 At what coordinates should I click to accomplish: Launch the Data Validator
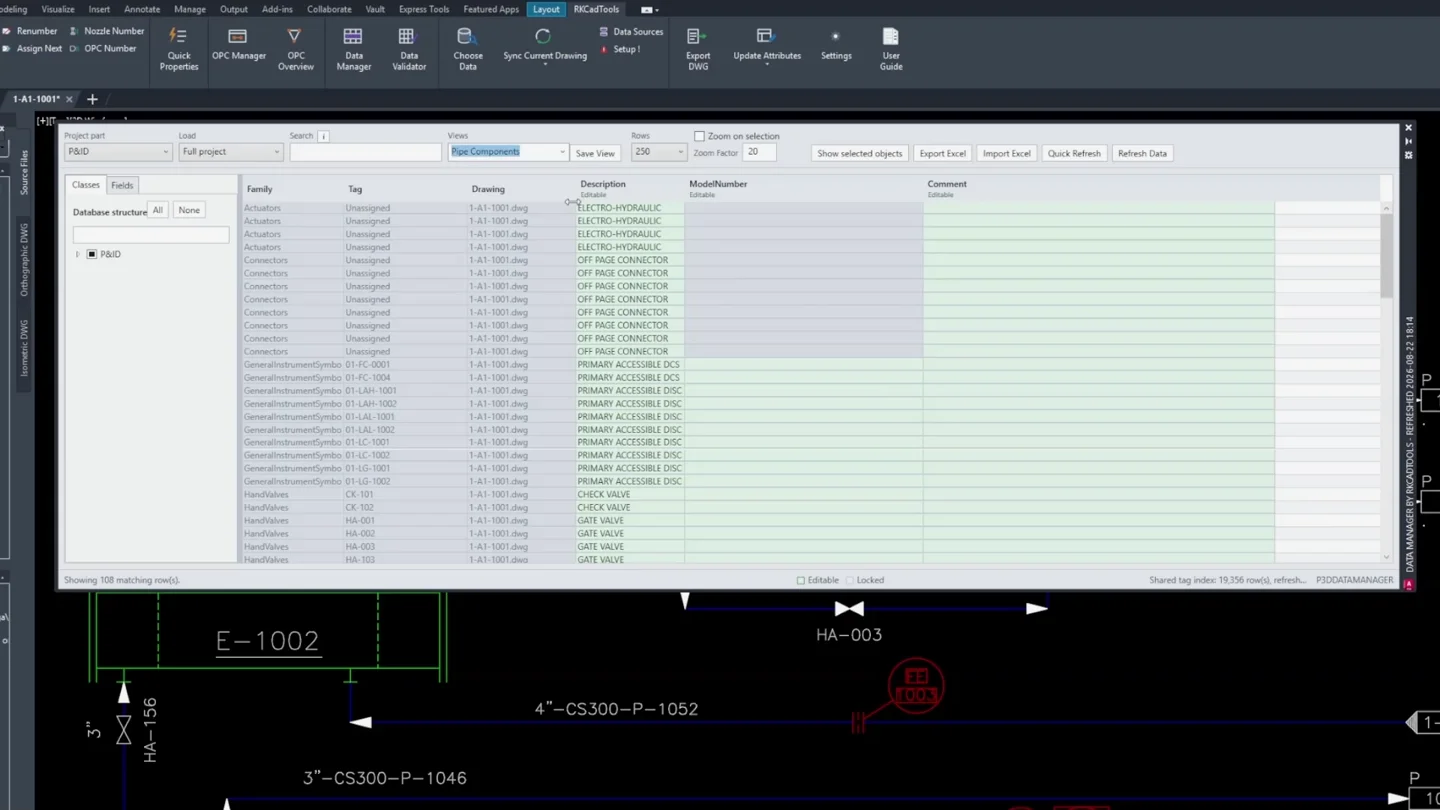(x=408, y=49)
